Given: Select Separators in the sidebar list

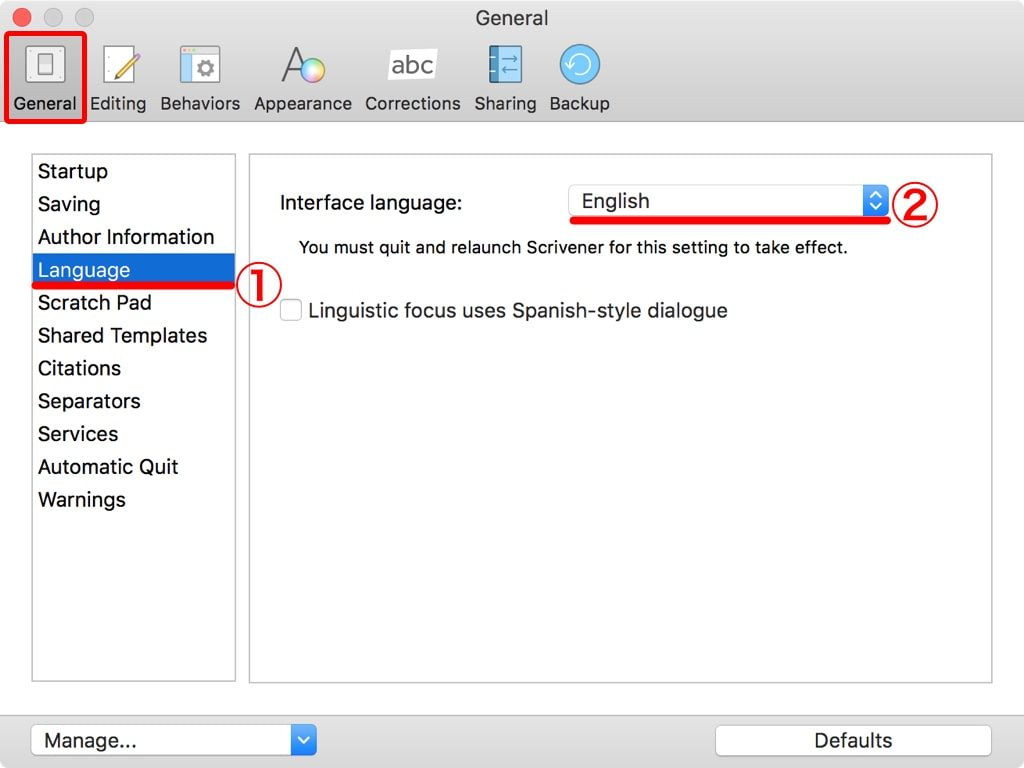Looking at the screenshot, I should pos(133,401).
